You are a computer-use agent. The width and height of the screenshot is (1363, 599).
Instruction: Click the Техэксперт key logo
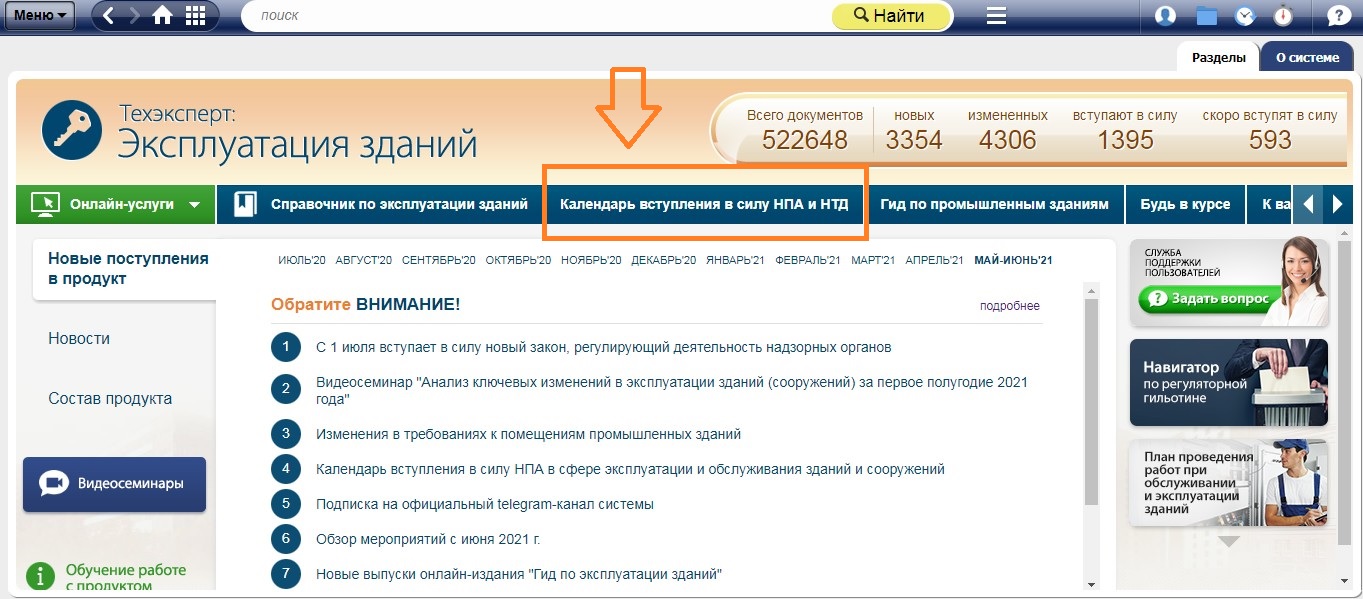point(72,130)
